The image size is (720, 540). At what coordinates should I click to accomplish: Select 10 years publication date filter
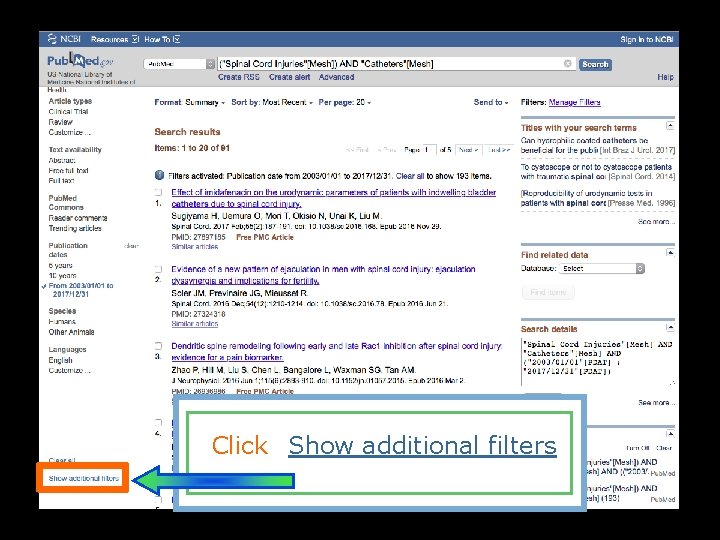pos(62,276)
